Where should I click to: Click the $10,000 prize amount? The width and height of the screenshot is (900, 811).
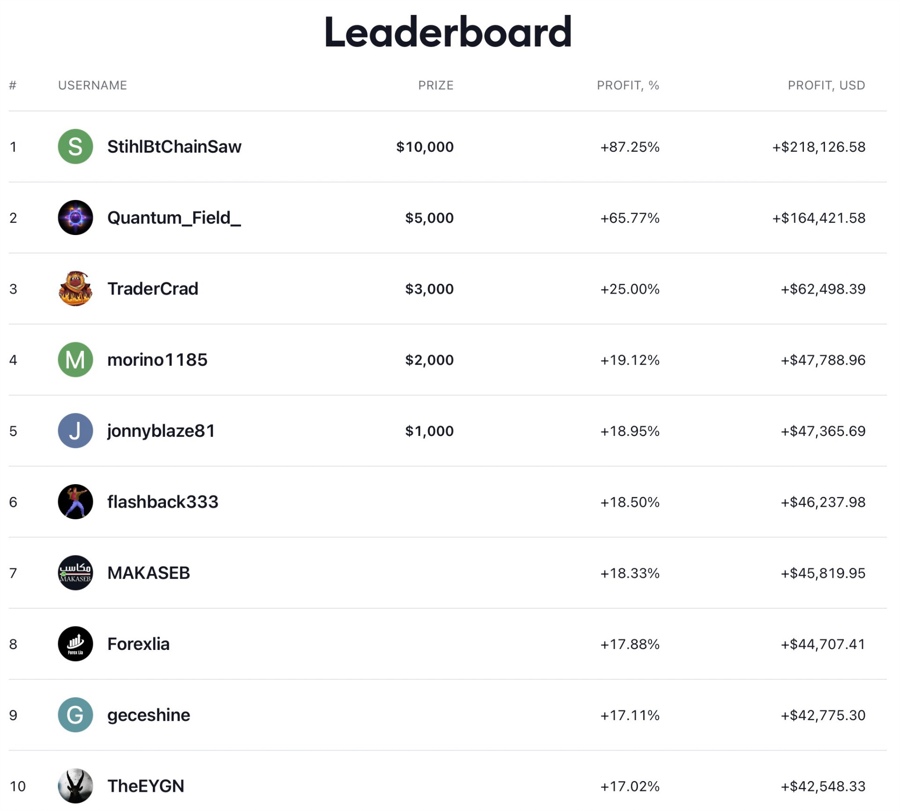[425, 147]
